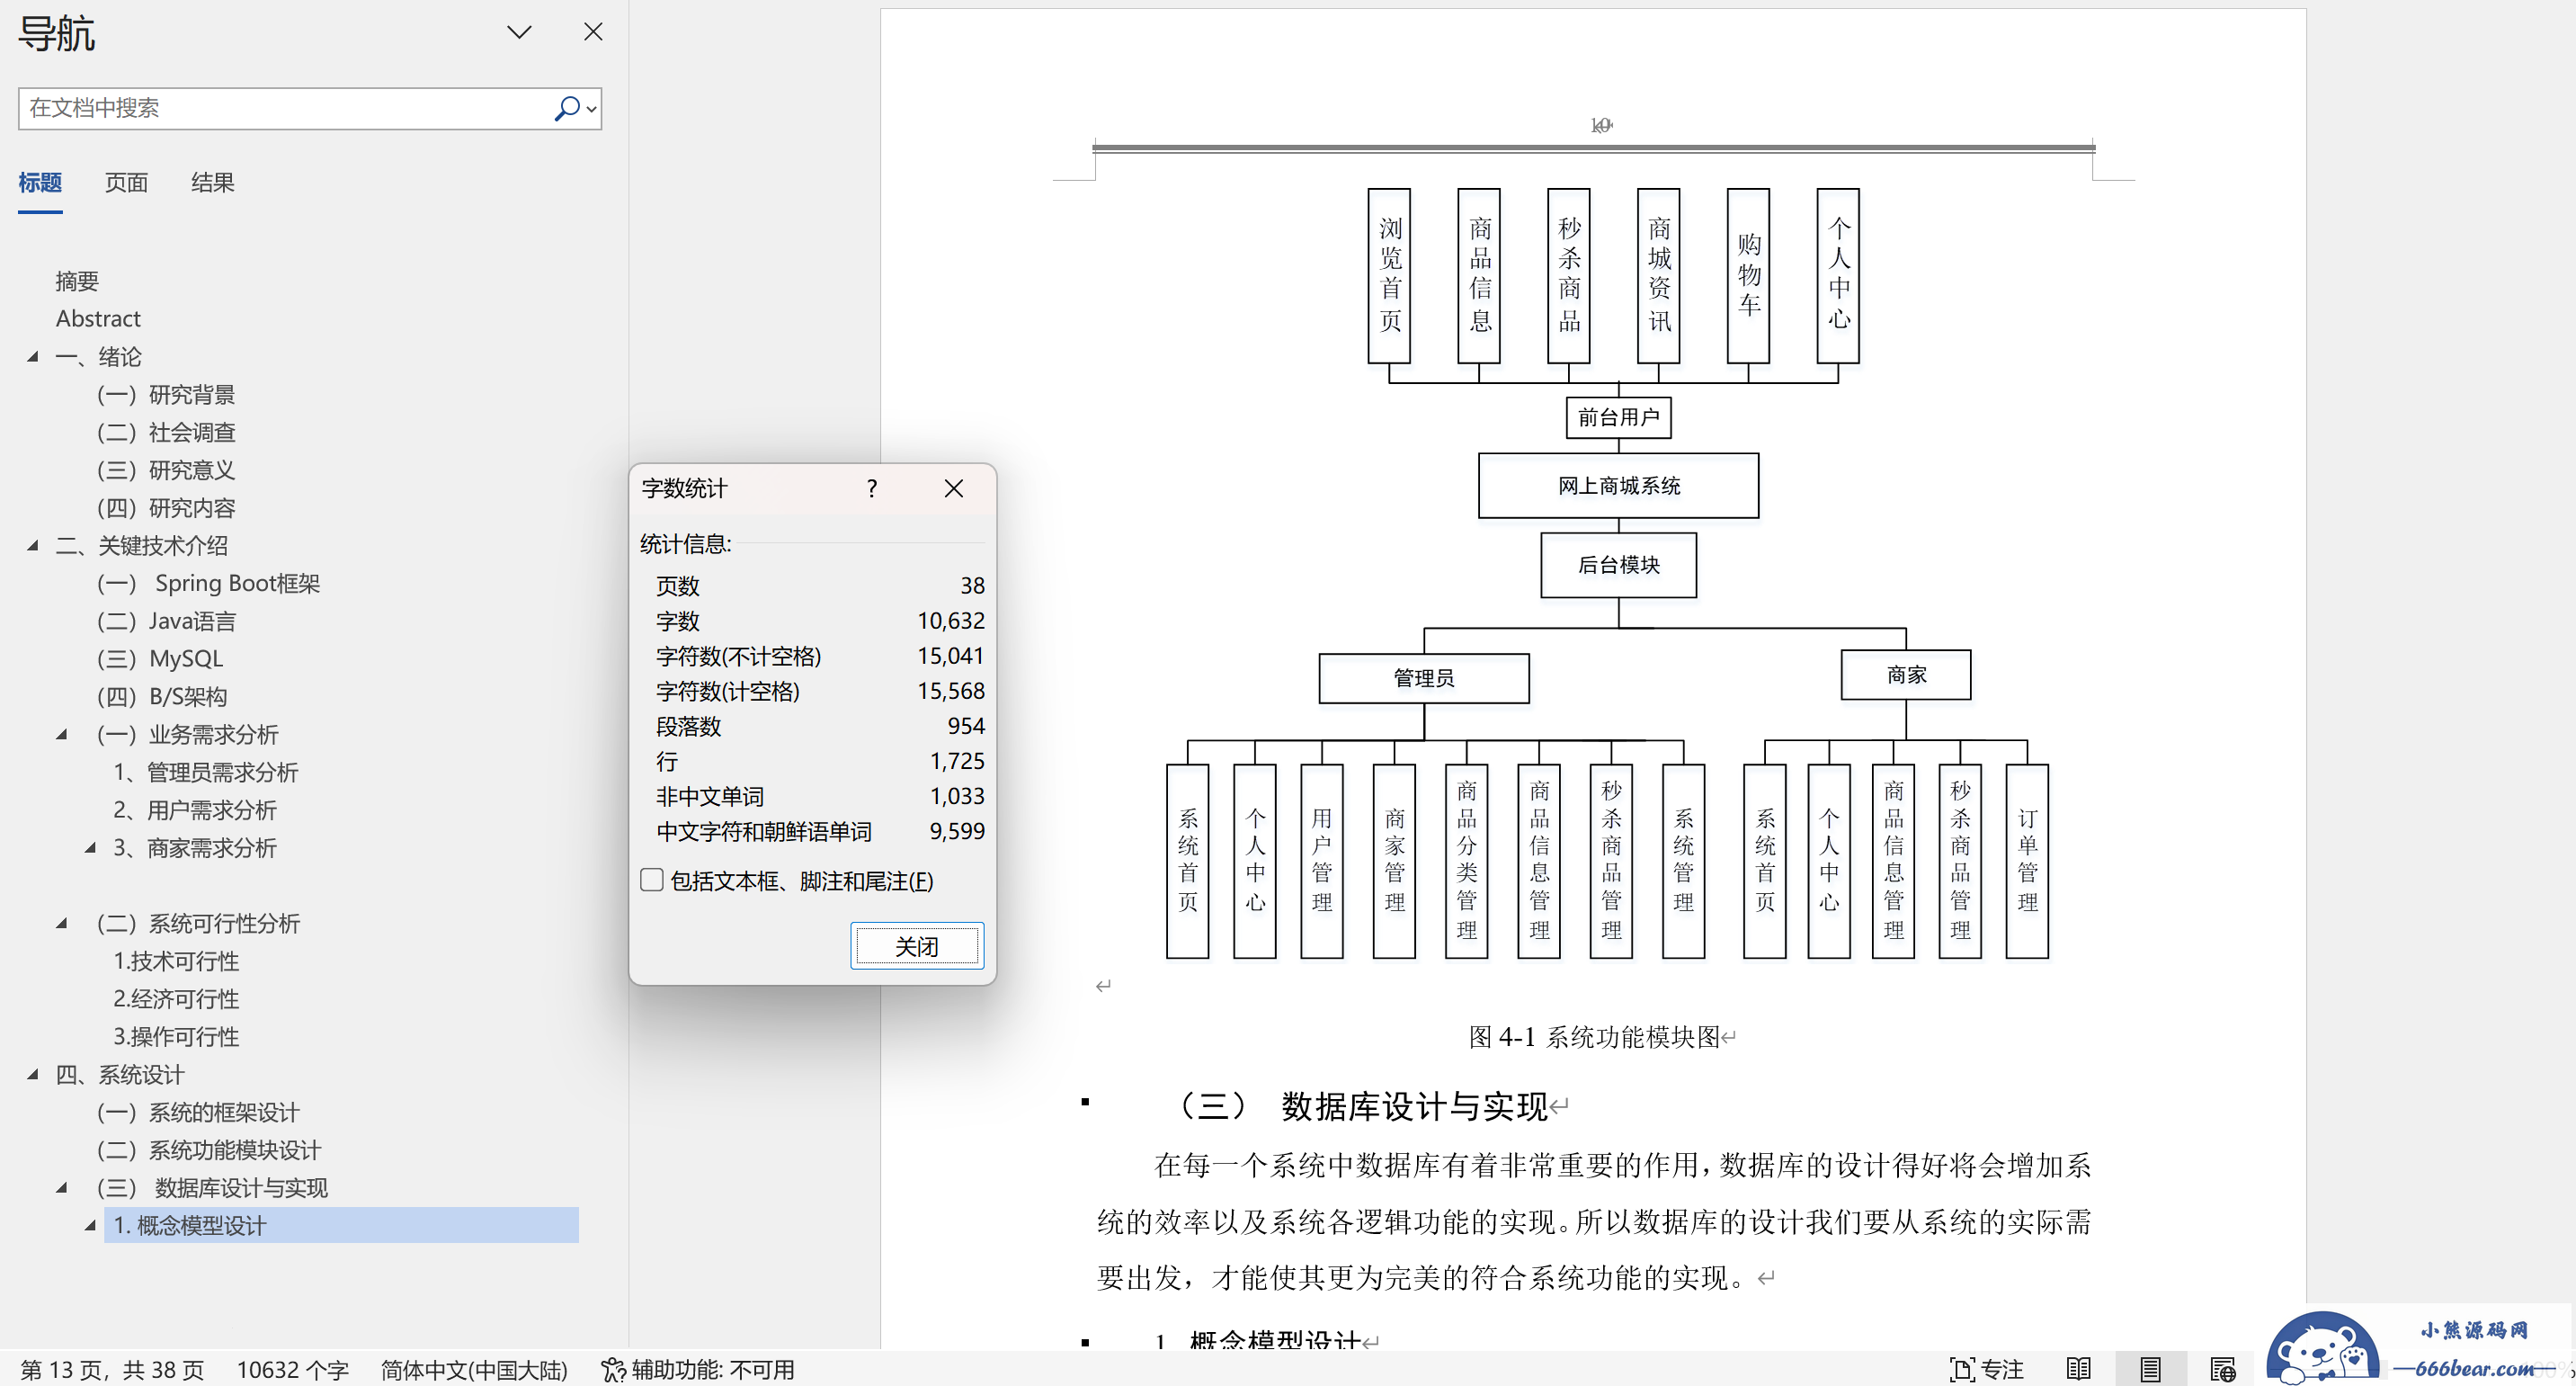Toggle include textboxes, footnotes and endnotes checkbox
The height and width of the screenshot is (1386, 2576).
click(652, 880)
